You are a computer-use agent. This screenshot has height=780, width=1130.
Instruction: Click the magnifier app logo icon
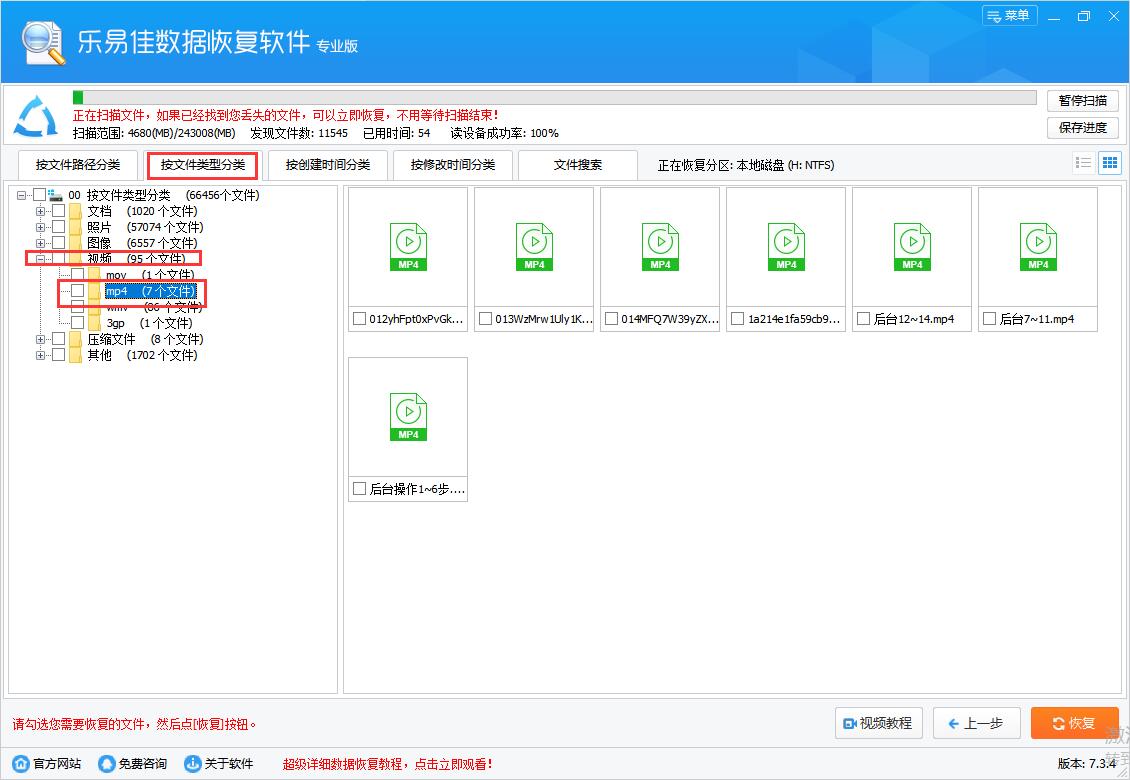click(43, 43)
